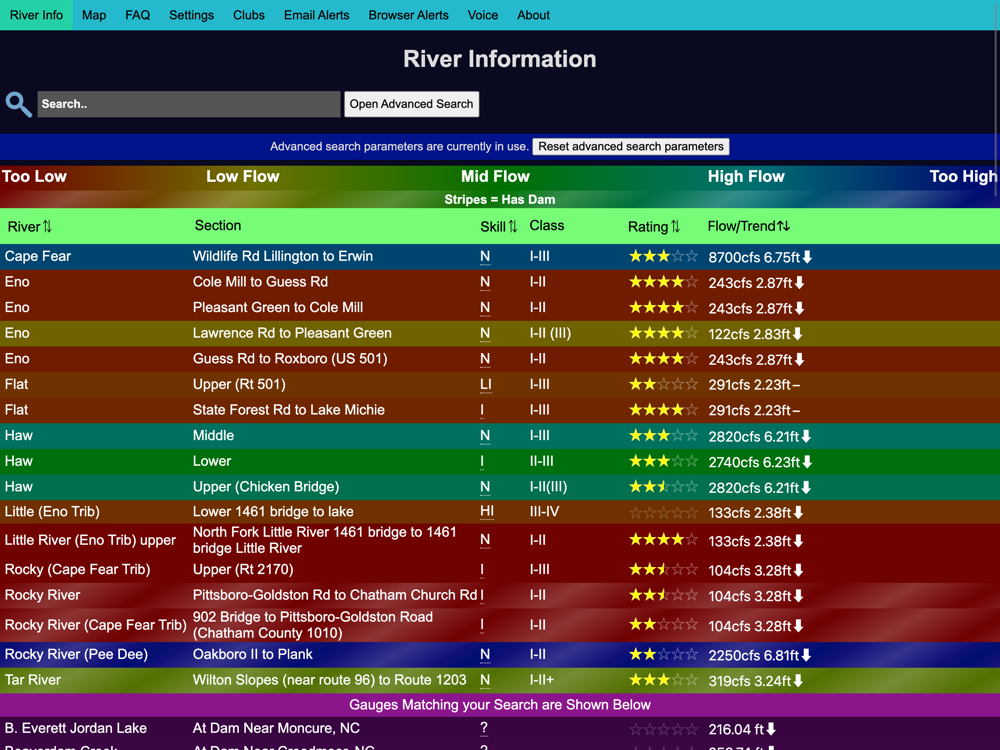Screen dimensions: 1000x750
Task: Switch to the Map tab
Action: [94, 15]
